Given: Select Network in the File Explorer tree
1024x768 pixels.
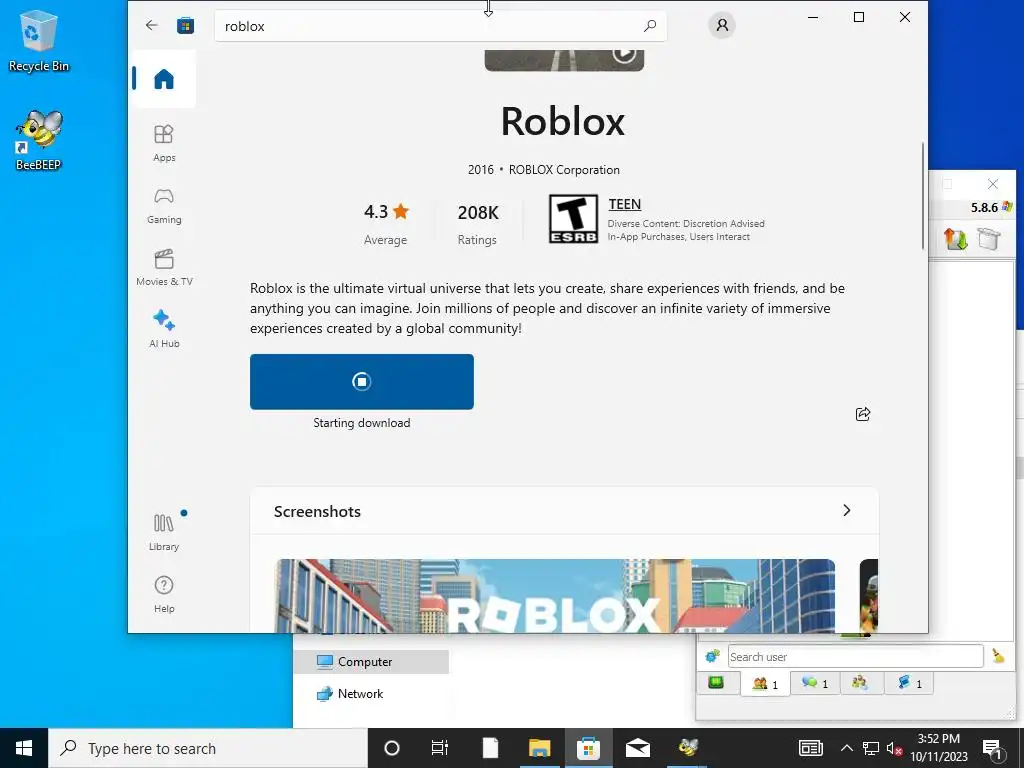Looking at the screenshot, I should (x=350, y=694).
